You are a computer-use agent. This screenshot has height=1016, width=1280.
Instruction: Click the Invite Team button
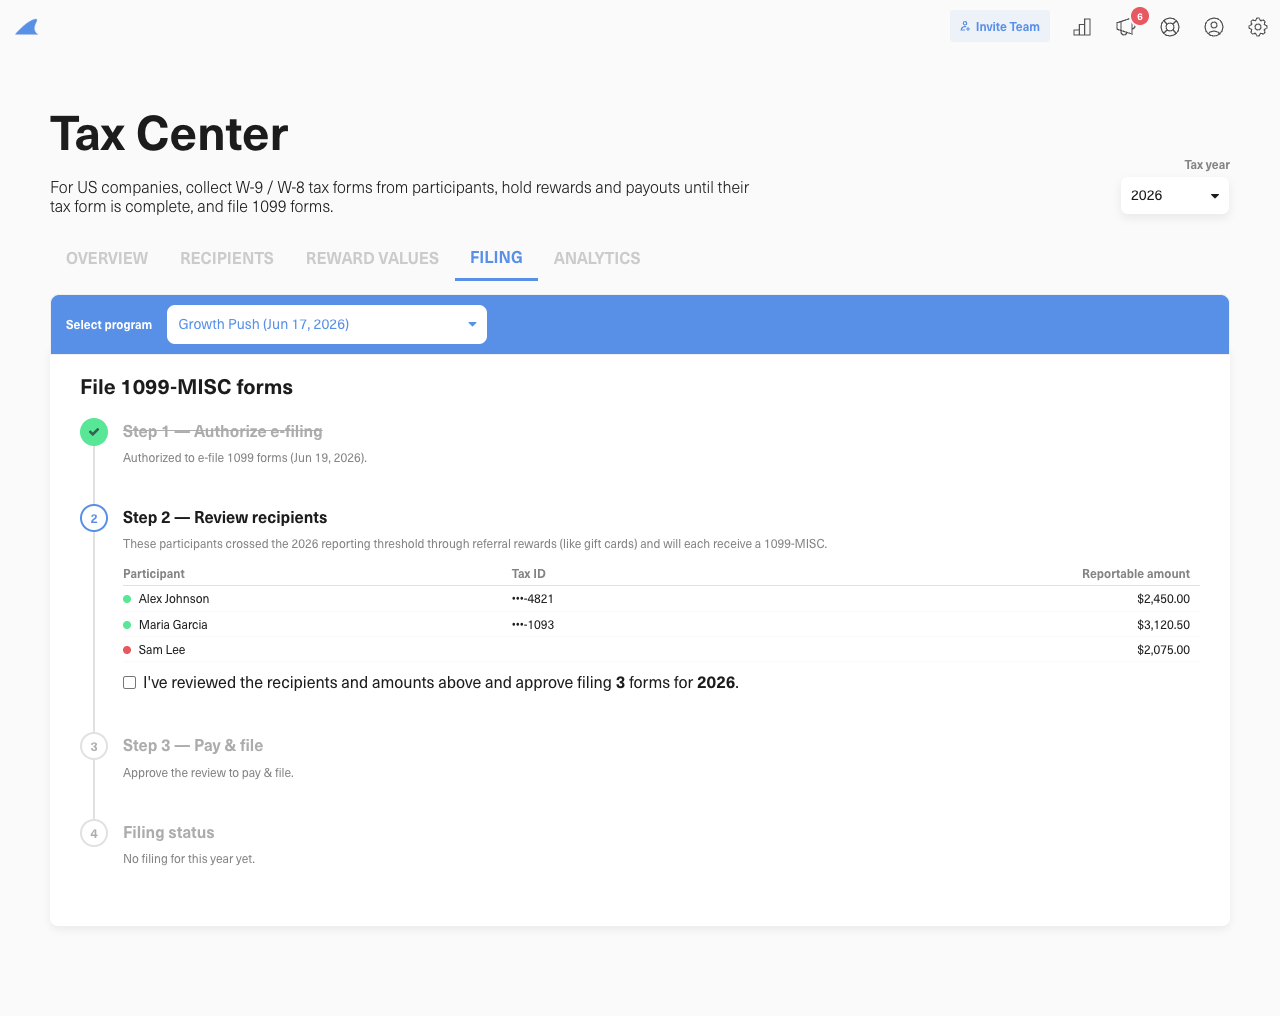[x=1000, y=27]
